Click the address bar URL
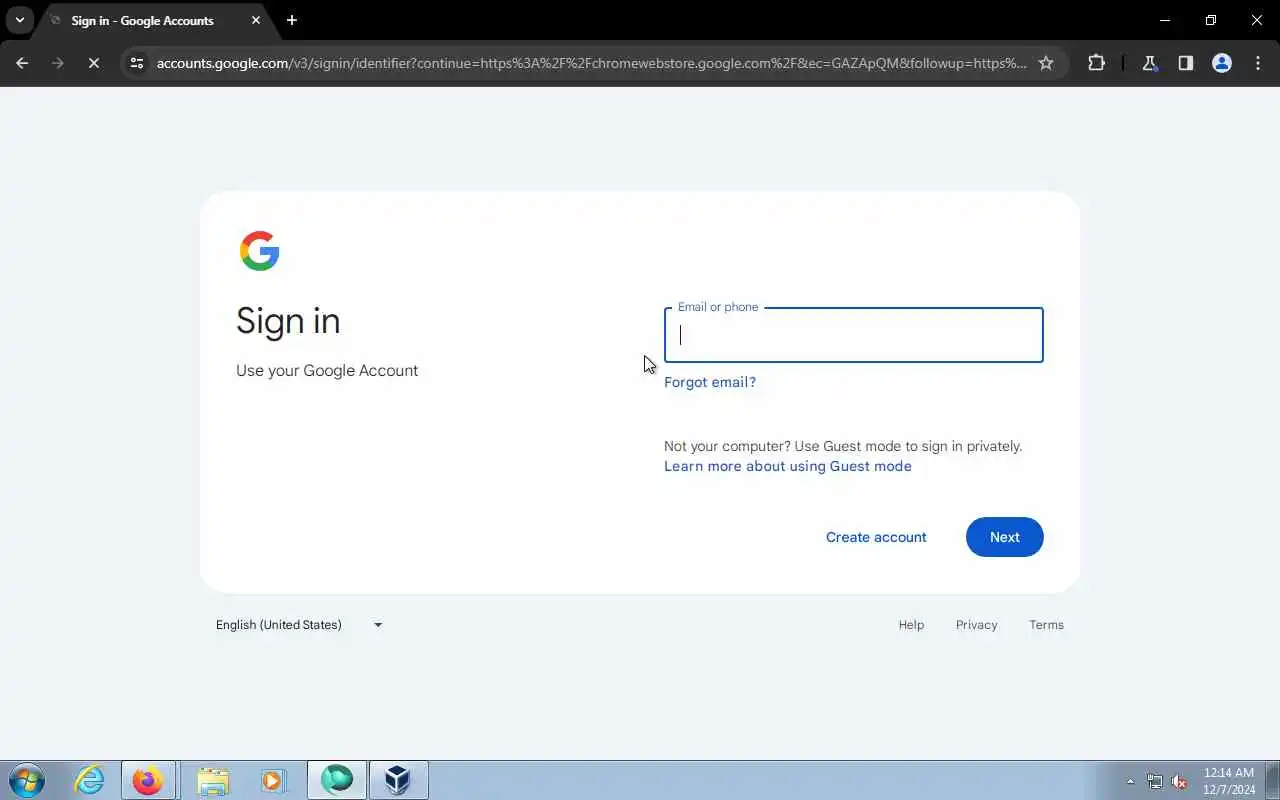1280x800 pixels. pyautogui.click(x=591, y=63)
